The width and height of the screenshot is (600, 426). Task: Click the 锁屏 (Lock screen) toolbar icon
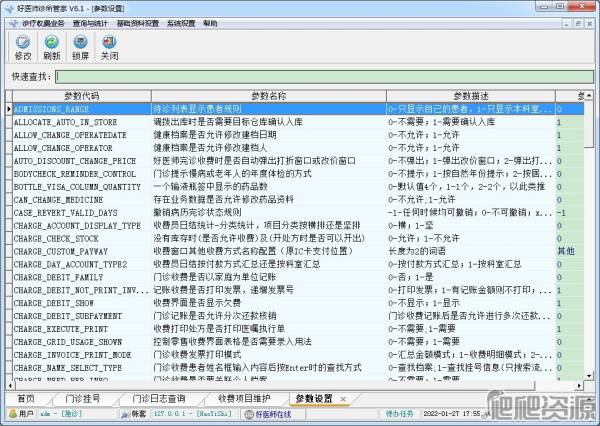(80, 46)
